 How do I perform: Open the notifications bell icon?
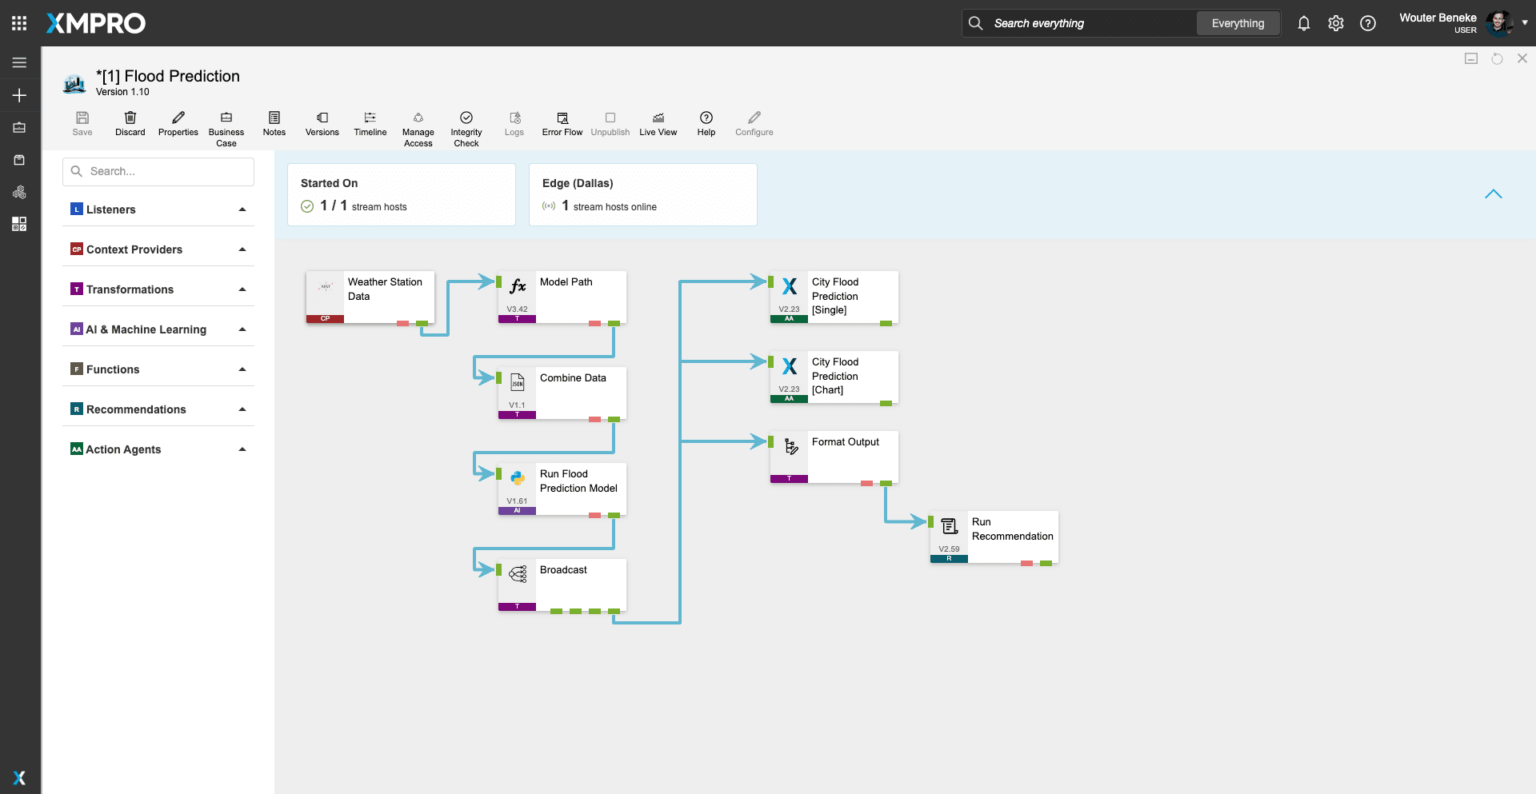click(x=1304, y=23)
